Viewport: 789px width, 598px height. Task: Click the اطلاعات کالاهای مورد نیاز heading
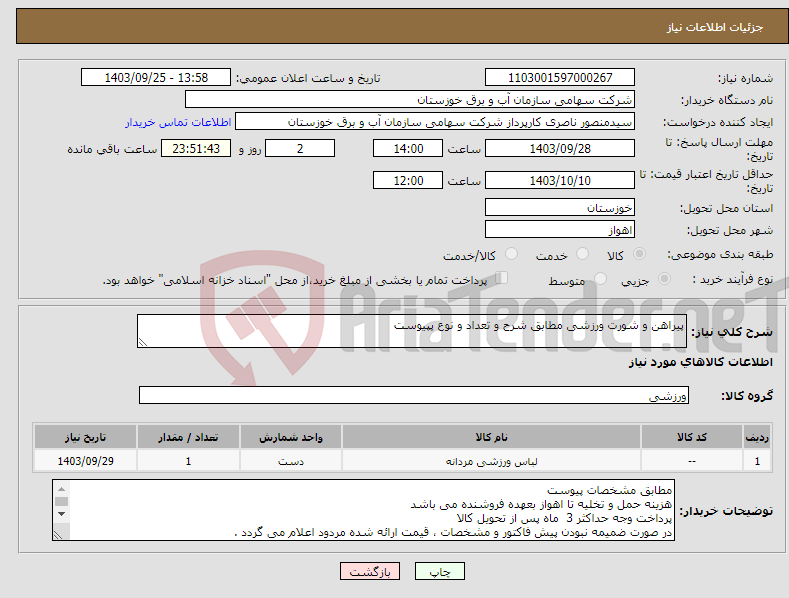pyautogui.click(x=700, y=362)
